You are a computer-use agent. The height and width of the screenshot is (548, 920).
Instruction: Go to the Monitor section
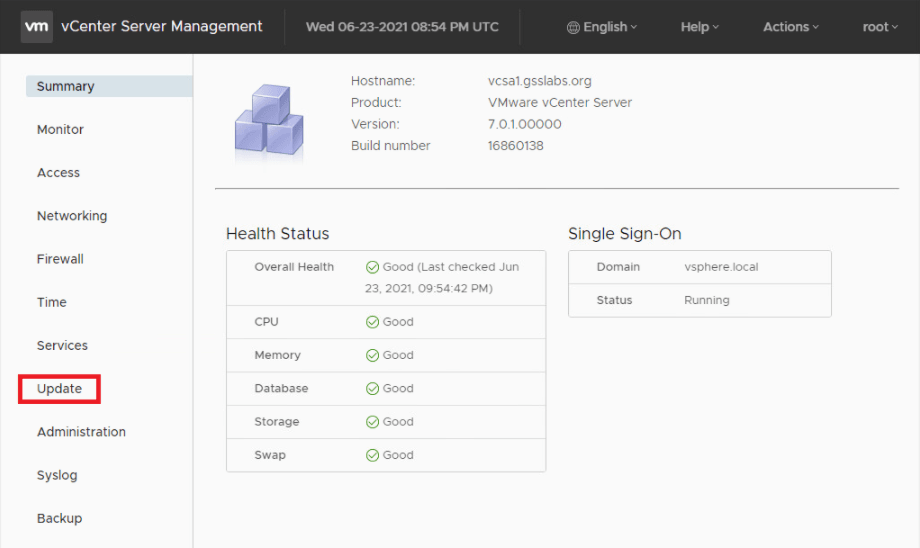(x=60, y=129)
